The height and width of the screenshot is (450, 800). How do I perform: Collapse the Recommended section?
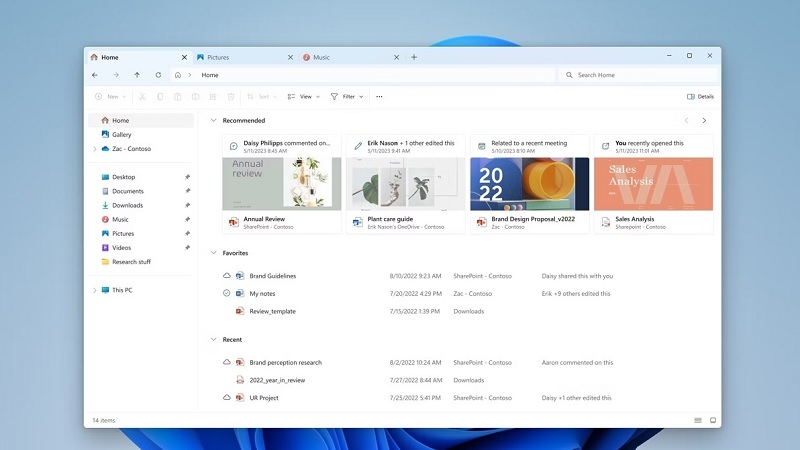click(x=213, y=120)
